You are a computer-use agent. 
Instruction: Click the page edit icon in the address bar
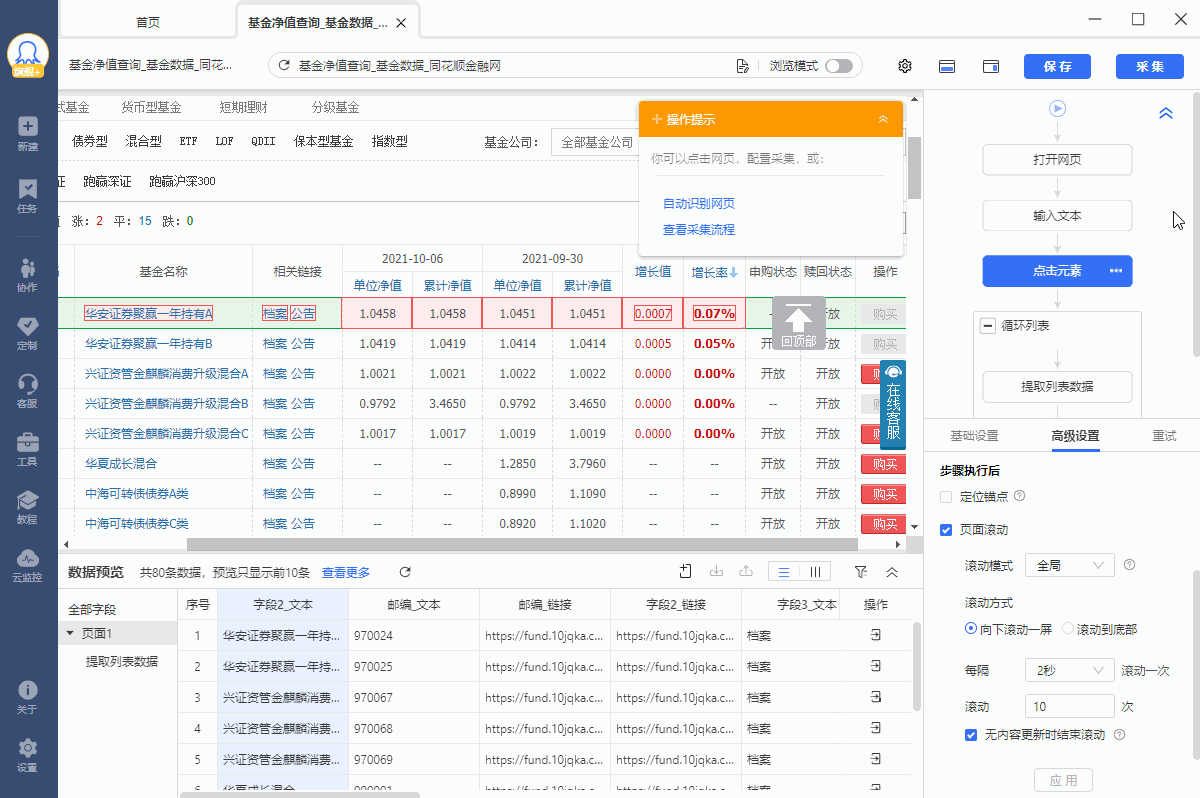pos(742,66)
